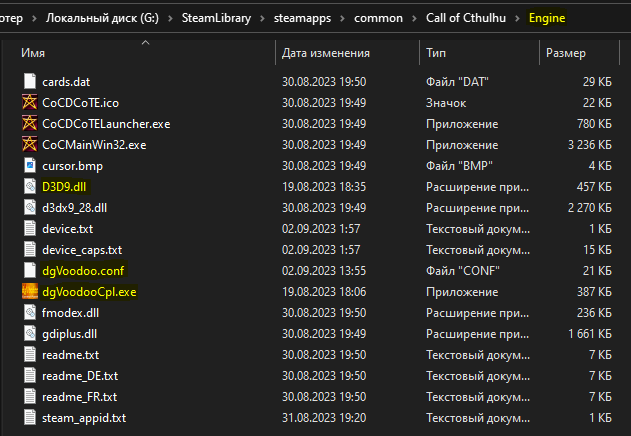Viewport: 631px width, 436px height.
Task: Click the steam_appid.txt document icon
Action: point(29,417)
